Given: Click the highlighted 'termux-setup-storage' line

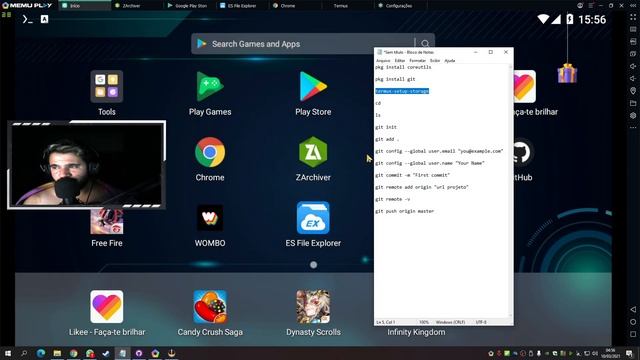Looking at the screenshot, I should pos(402,91).
